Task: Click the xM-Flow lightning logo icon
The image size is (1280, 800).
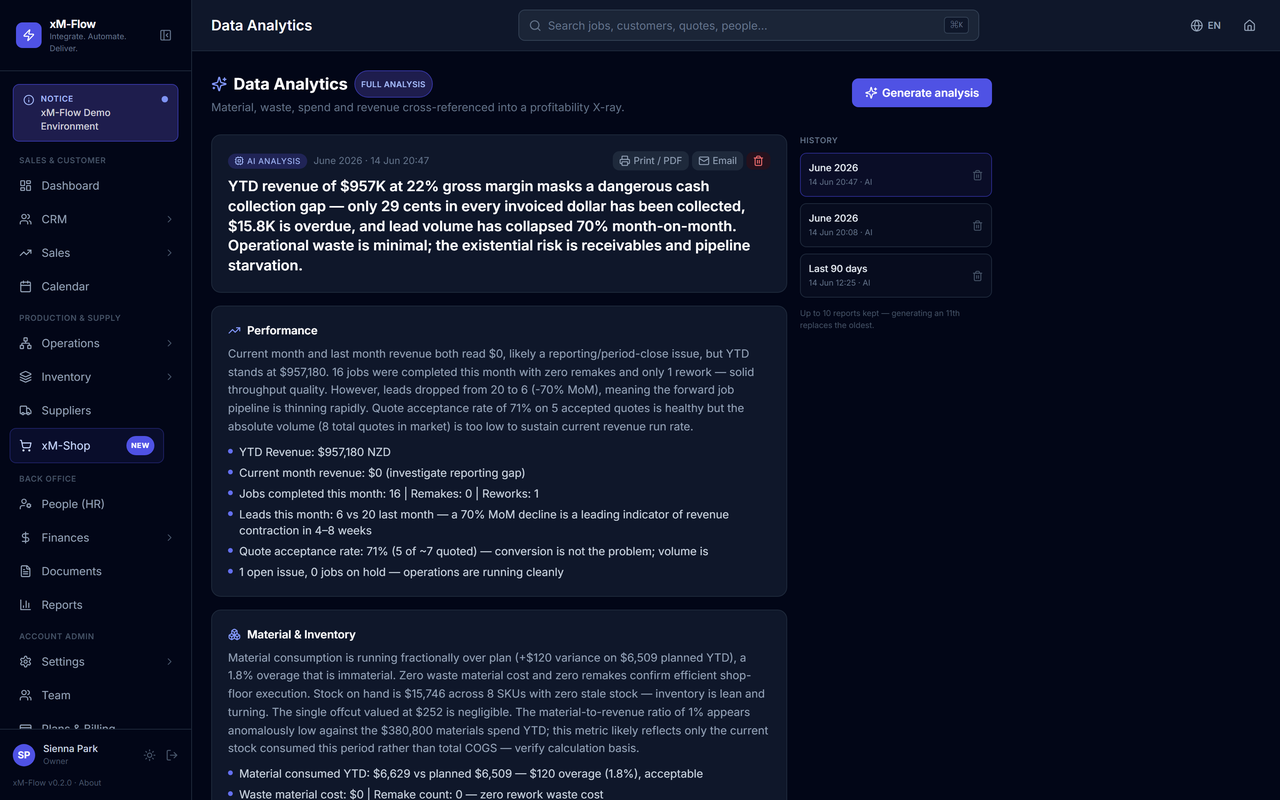Action: [29, 35]
